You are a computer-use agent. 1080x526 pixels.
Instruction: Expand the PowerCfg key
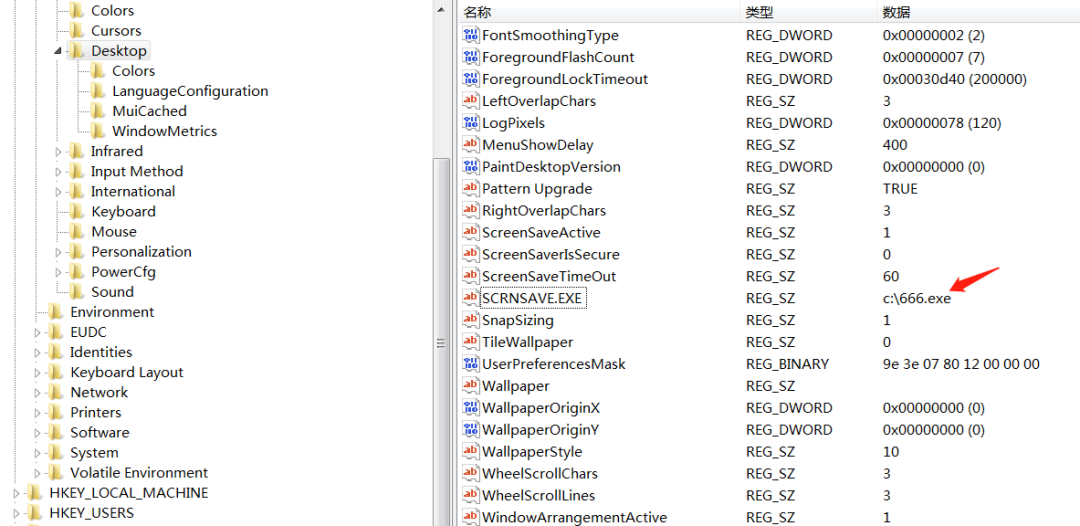tap(59, 272)
